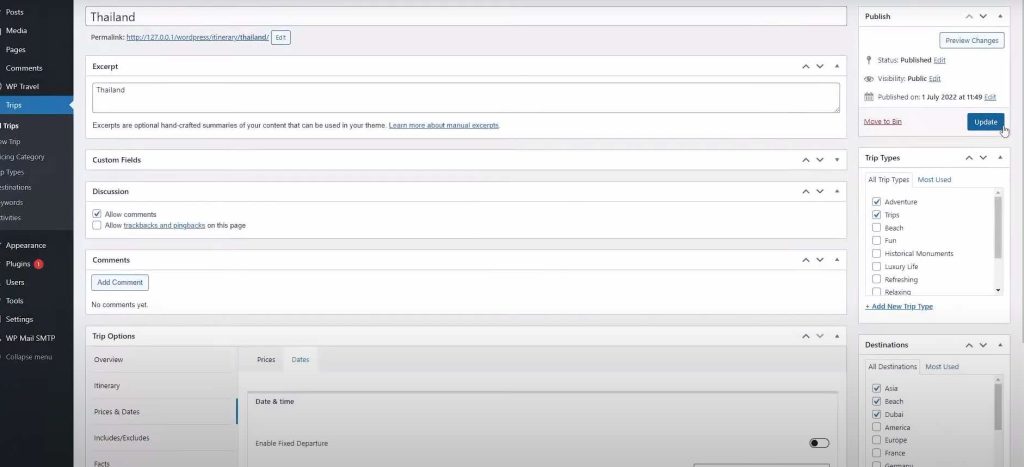The image size is (1024, 467).
Task: Move the Custom Fields panel down
Action: click(x=820, y=160)
